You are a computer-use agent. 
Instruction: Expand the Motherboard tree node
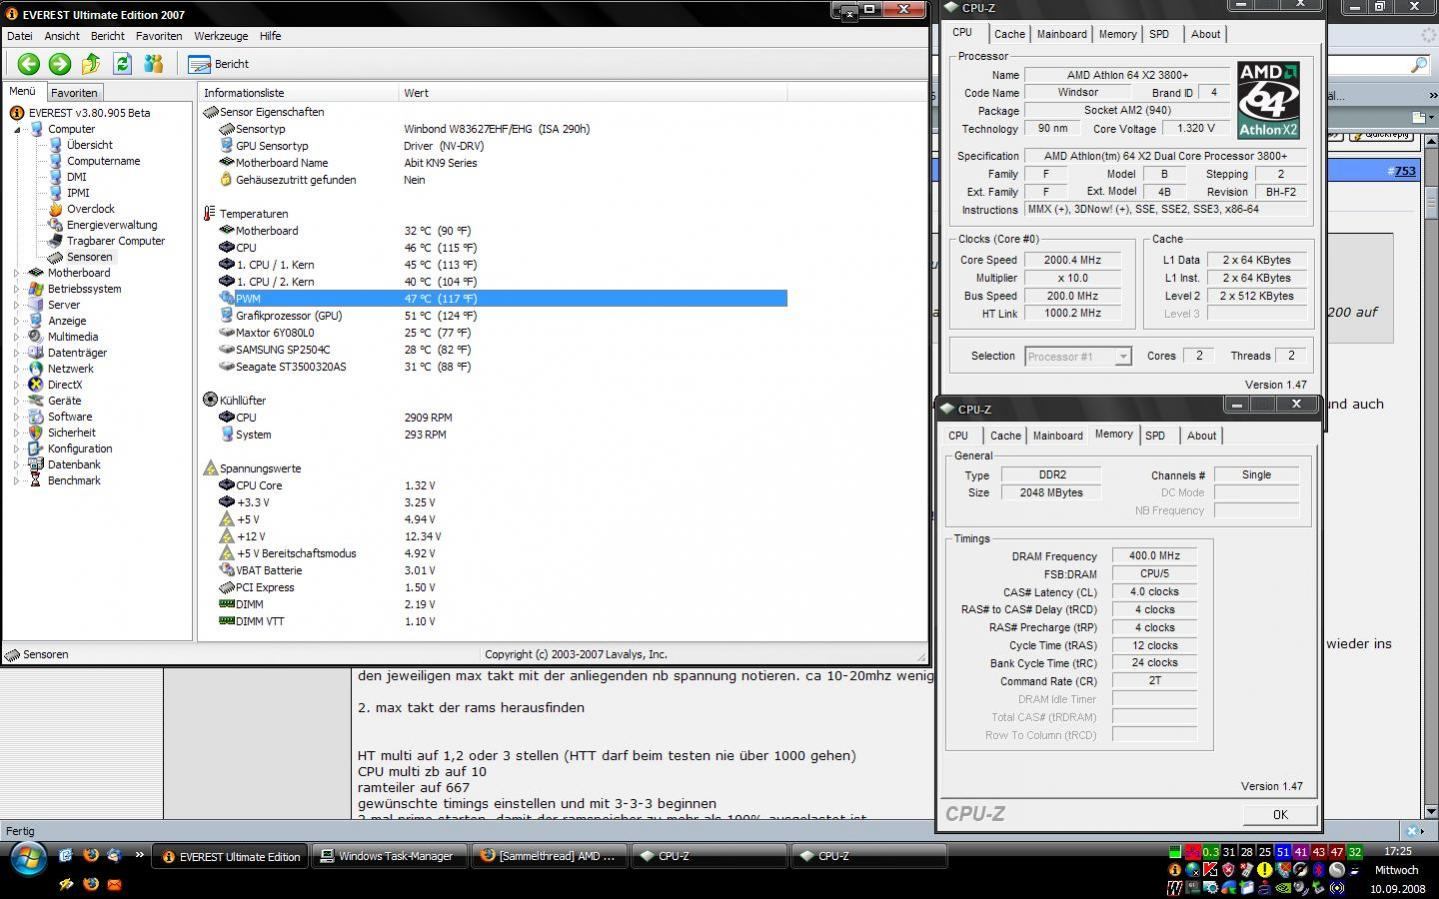pyautogui.click(x=16, y=273)
